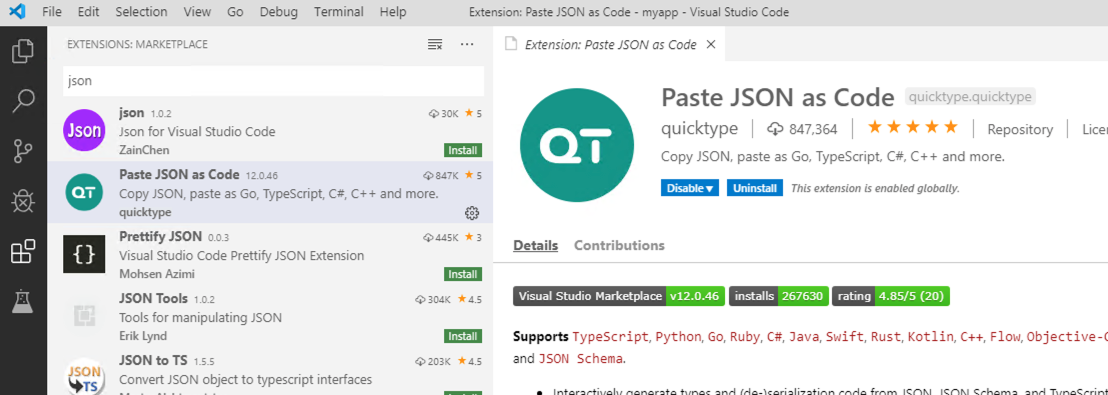Select JSON Tools extension in list
This screenshot has width=1108, height=395.
[x=271, y=317]
